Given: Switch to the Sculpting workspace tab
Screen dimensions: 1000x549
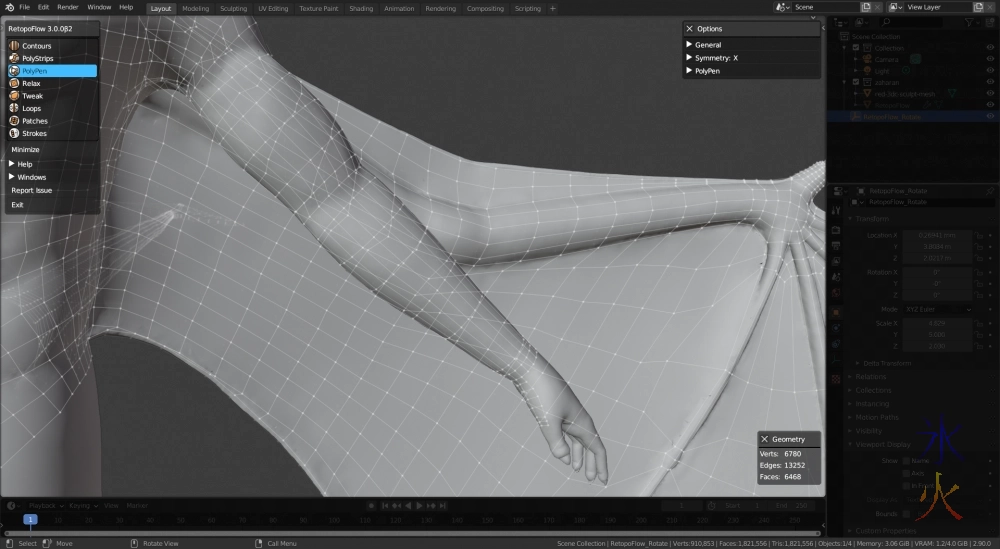Looking at the screenshot, I should point(233,8).
